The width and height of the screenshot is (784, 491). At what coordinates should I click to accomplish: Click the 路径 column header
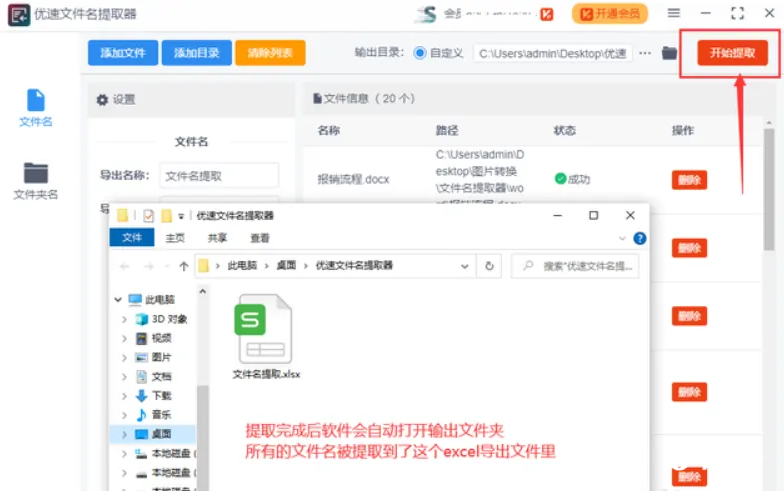[x=446, y=130]
